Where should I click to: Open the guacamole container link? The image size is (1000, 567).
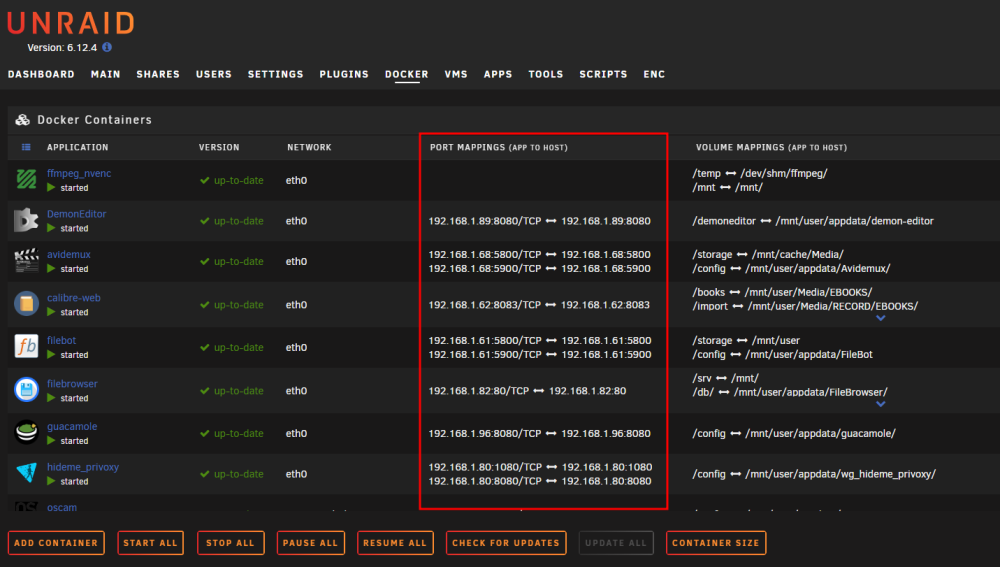[72, 427]
